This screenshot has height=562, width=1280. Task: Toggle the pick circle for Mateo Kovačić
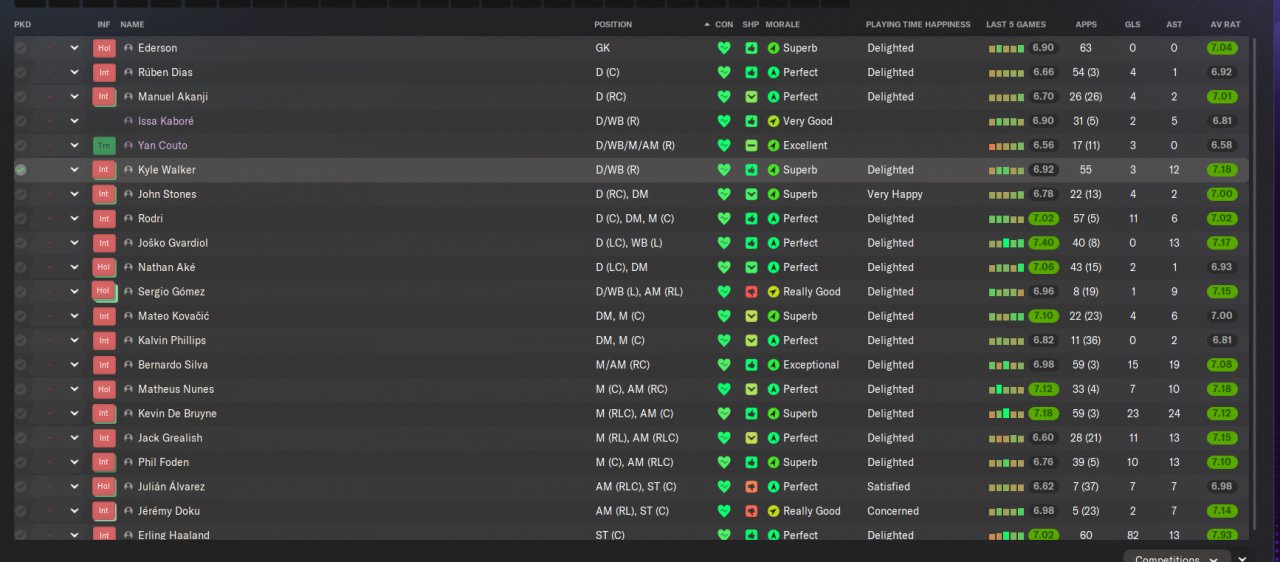(21, 316)
